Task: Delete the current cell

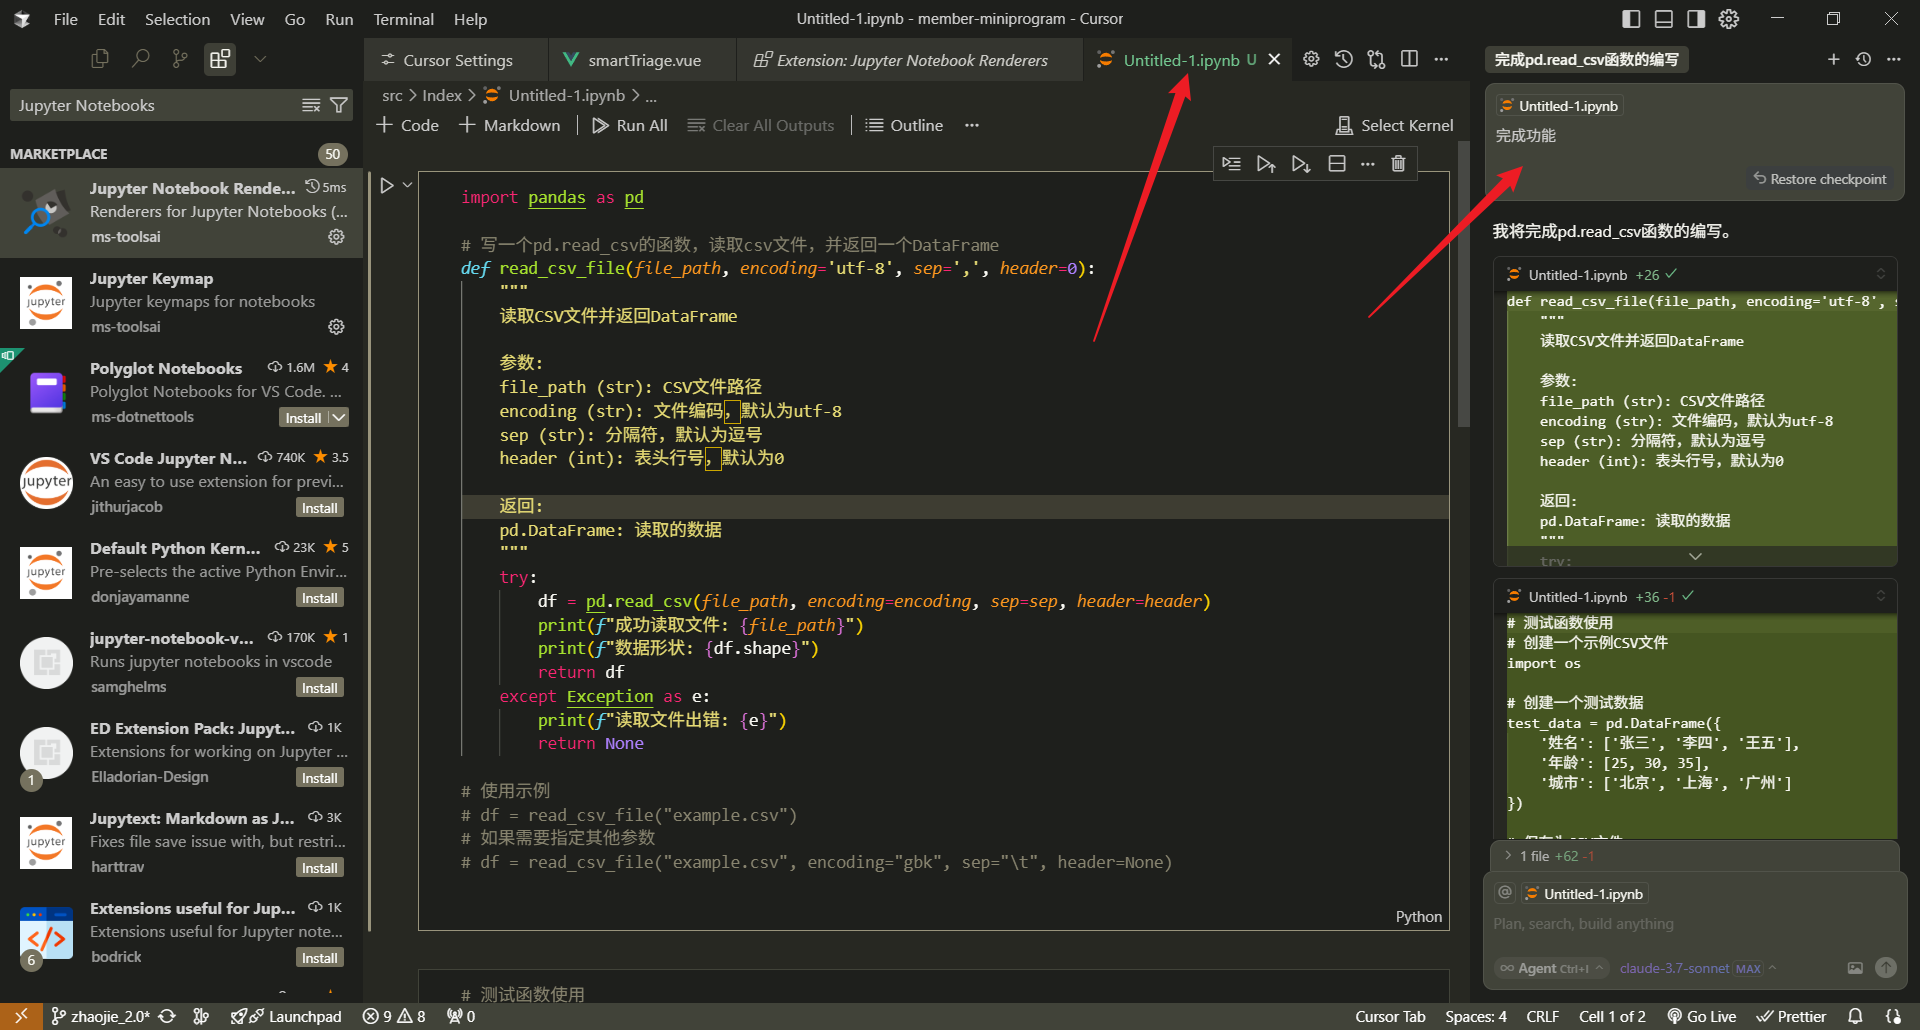Action: click(x=1398, y=164)
